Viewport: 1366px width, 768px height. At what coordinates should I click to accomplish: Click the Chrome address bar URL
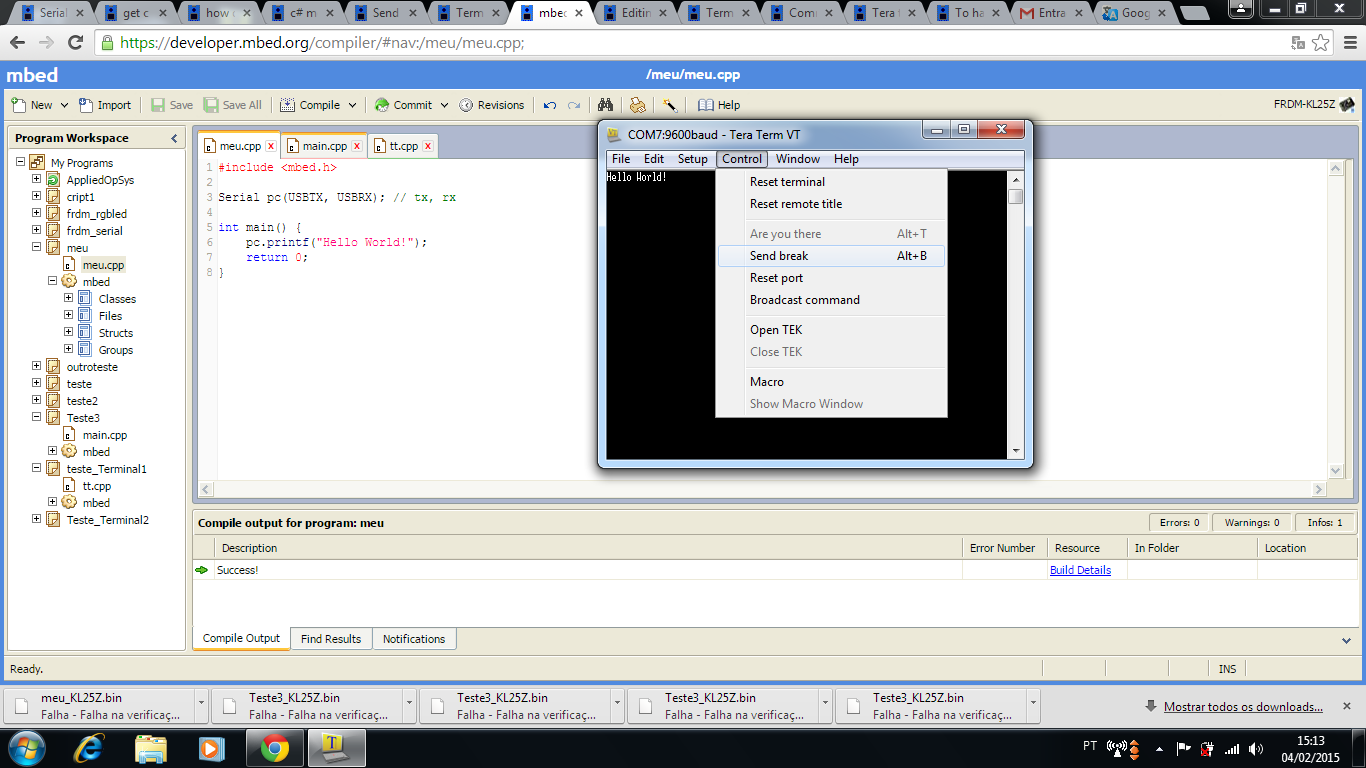(x=320, y=43)
